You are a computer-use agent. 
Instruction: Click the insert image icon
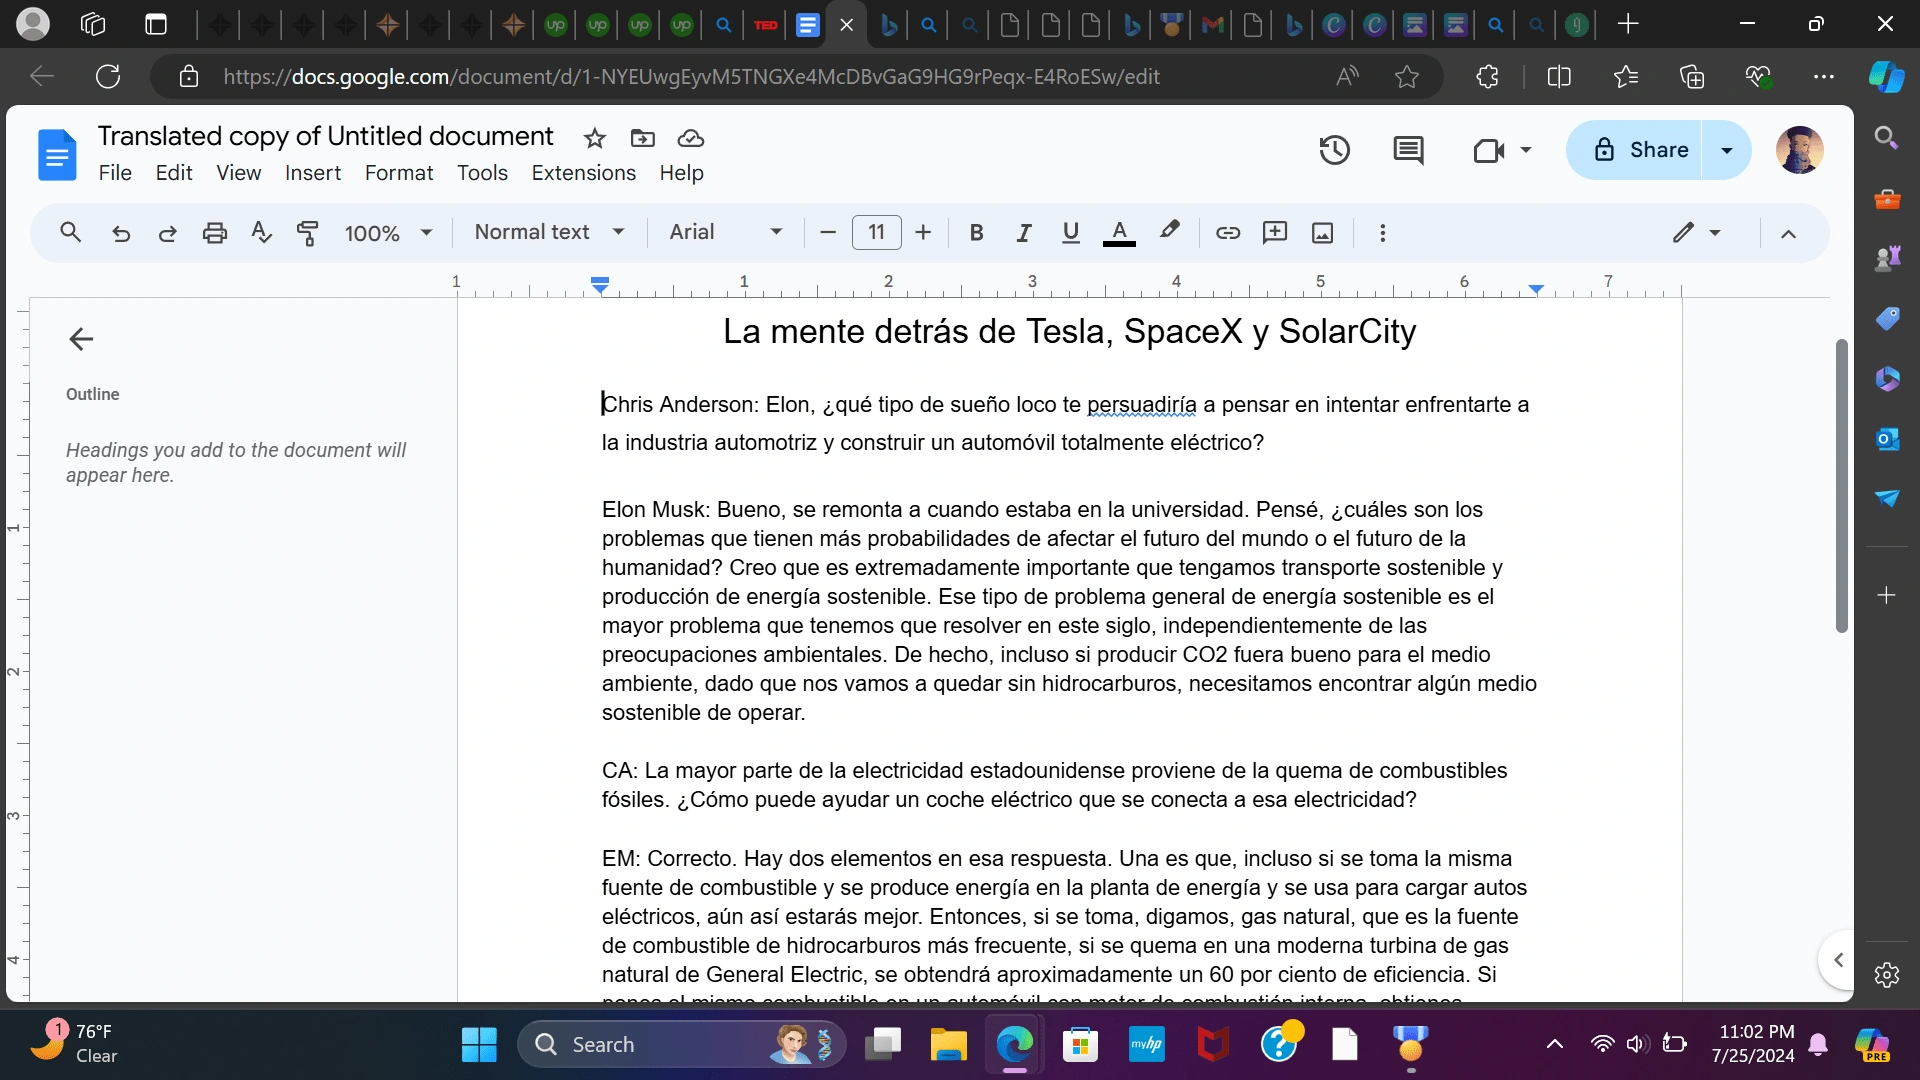click(1322, 233)
